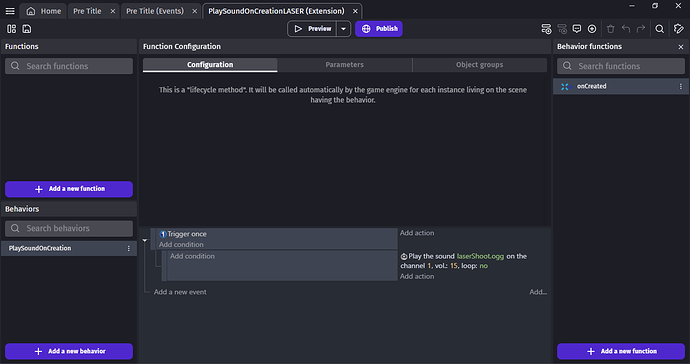Collapse the Trigger once event arrow
This screenshot has height=364, width=690.
click(x=145, y=240)
